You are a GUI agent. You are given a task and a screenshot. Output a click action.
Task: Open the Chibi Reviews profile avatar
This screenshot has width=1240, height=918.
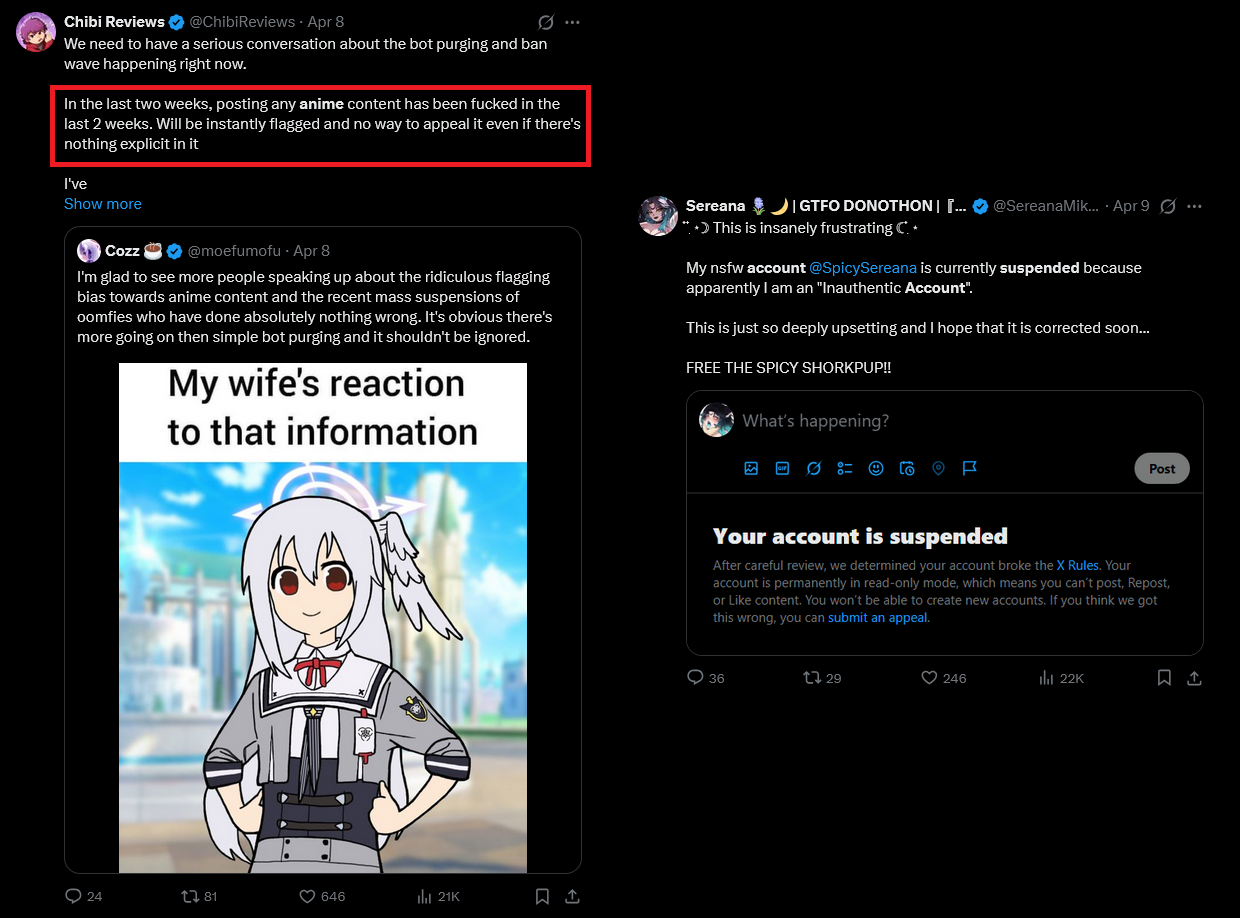tap(36, 32)
